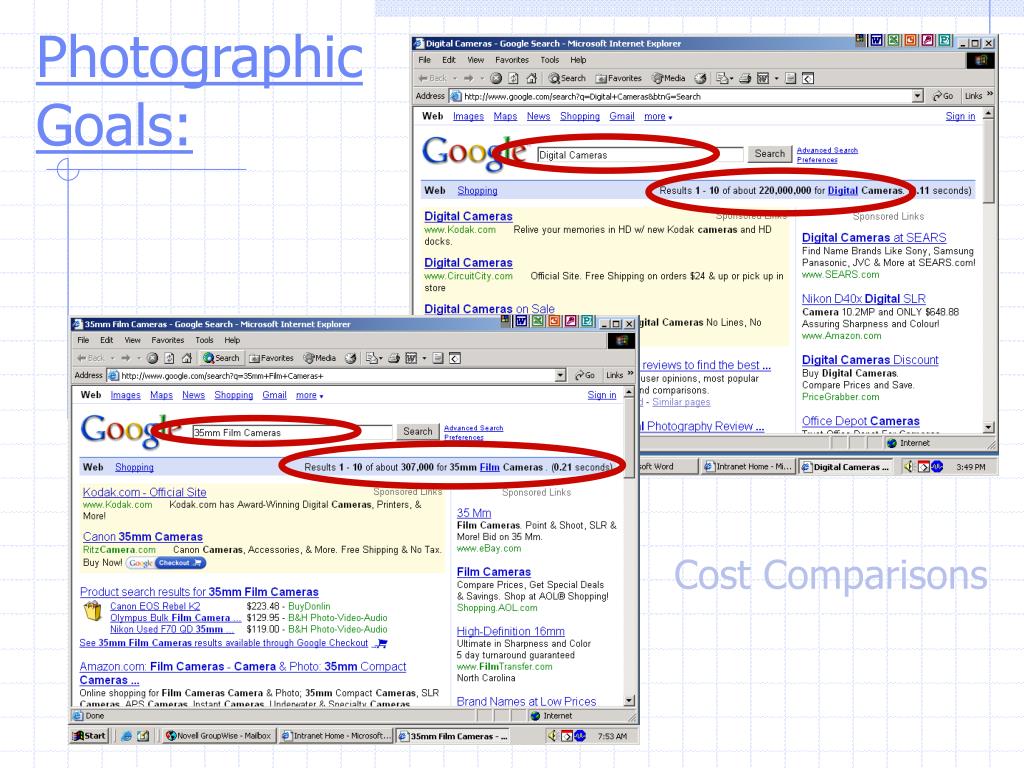Click the Excel shortcut icon in Digital Cameras title bar

(x=893, y=40)
